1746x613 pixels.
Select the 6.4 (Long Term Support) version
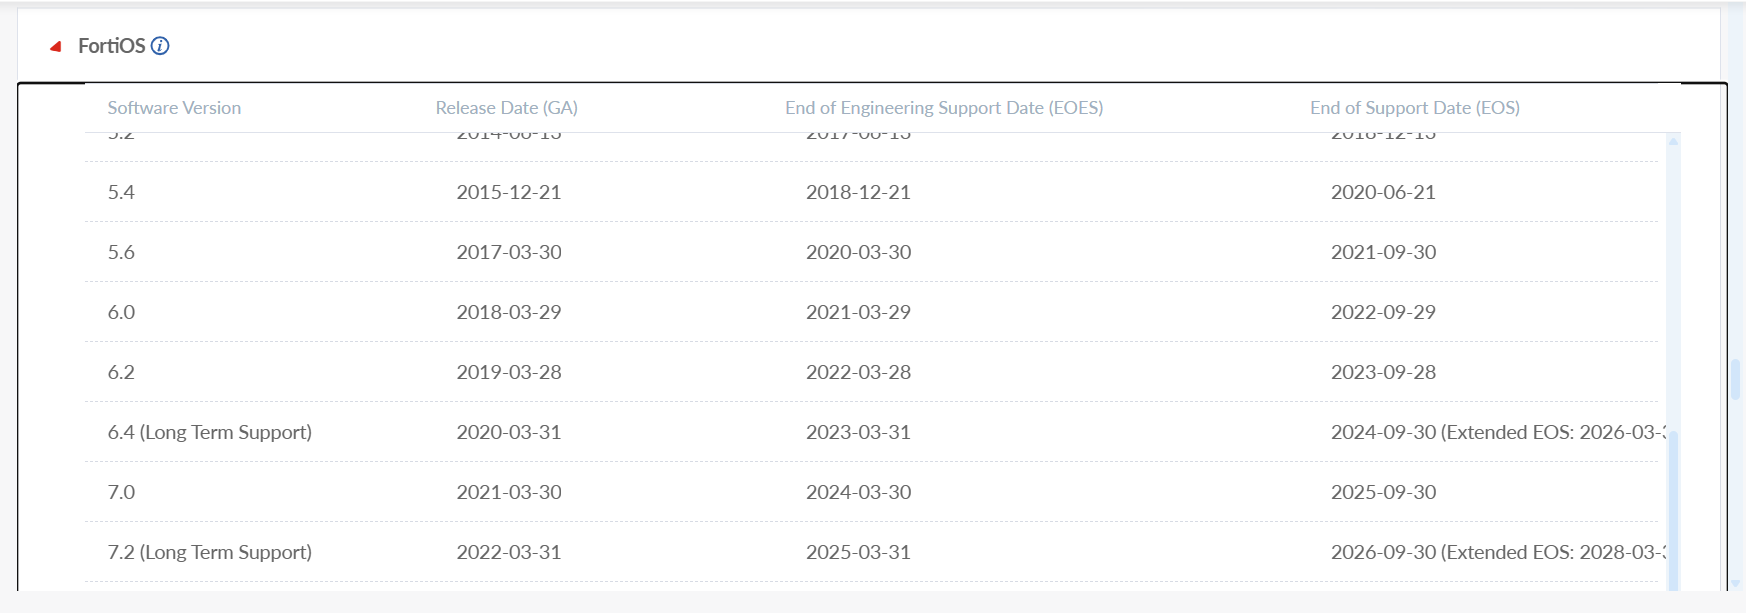210,432
